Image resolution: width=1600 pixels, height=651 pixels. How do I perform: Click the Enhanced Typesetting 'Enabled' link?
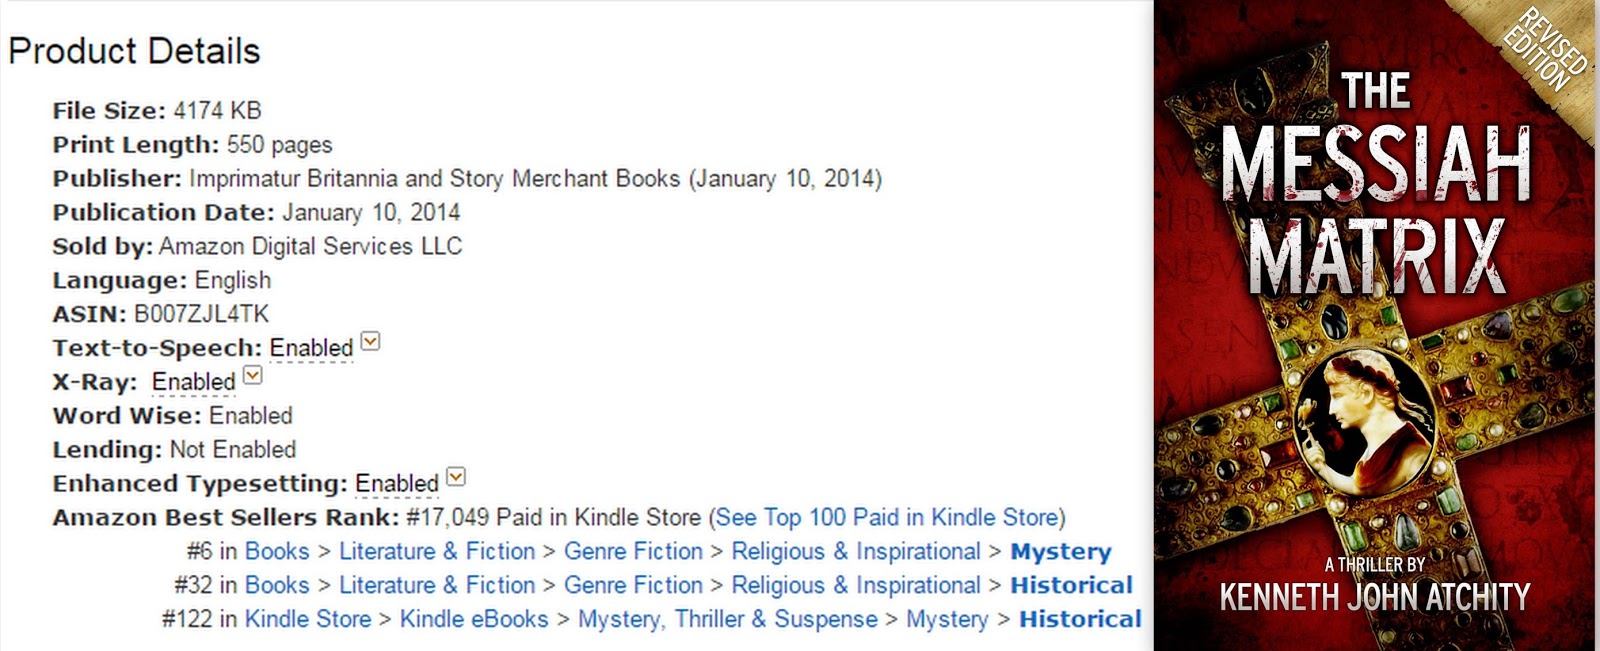(396, 484)
